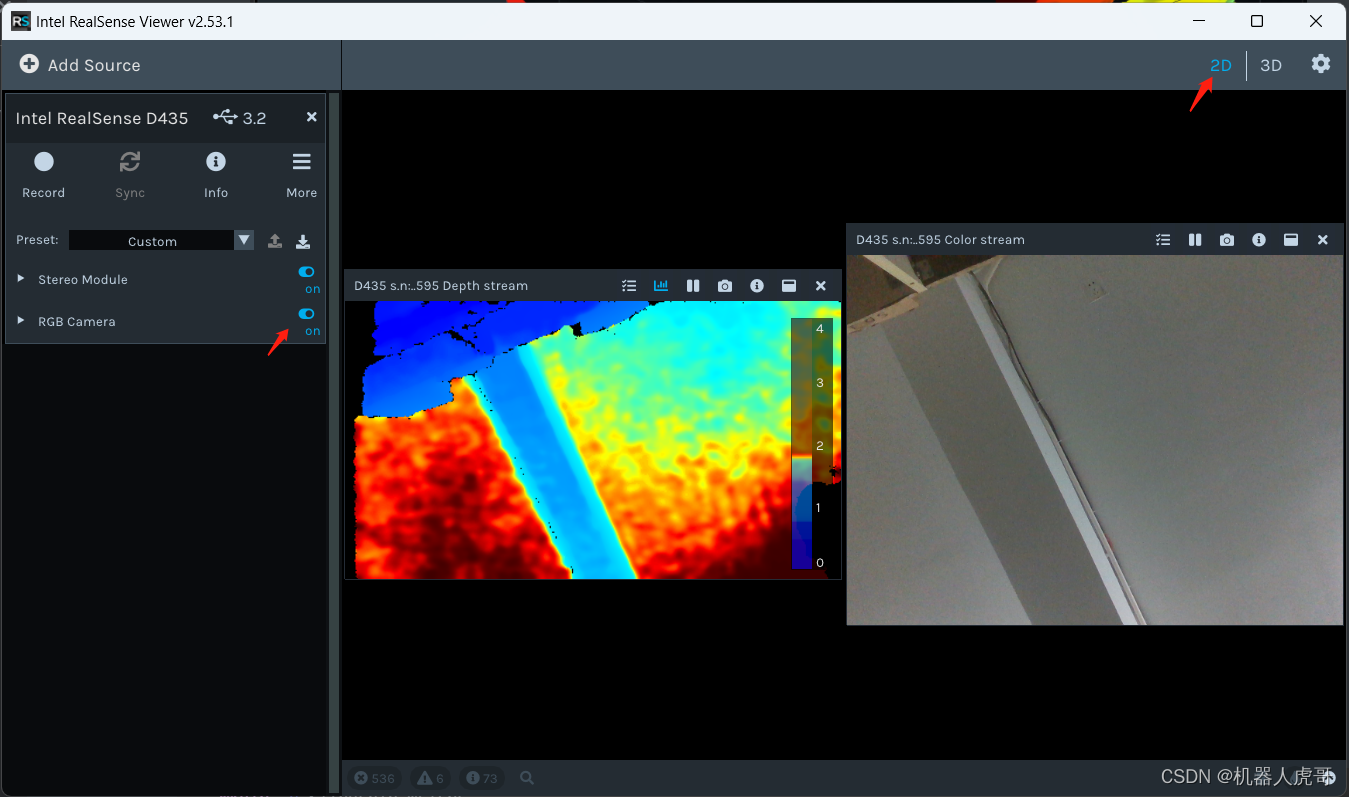Pause the Color stream

(x=1195, y=240)
